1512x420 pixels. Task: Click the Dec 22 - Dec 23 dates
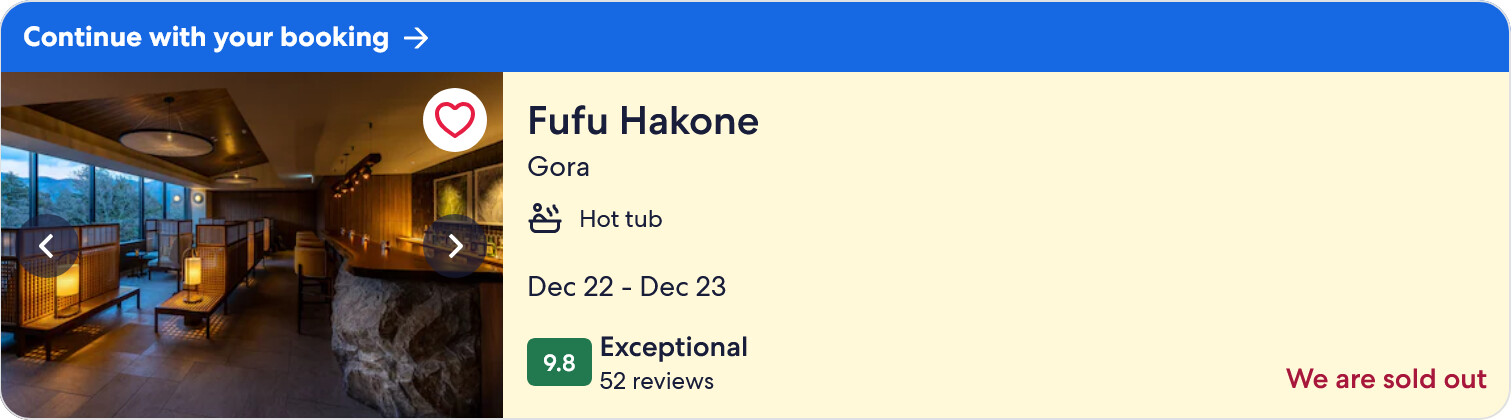pyautogui.click(x=626, y=287)
